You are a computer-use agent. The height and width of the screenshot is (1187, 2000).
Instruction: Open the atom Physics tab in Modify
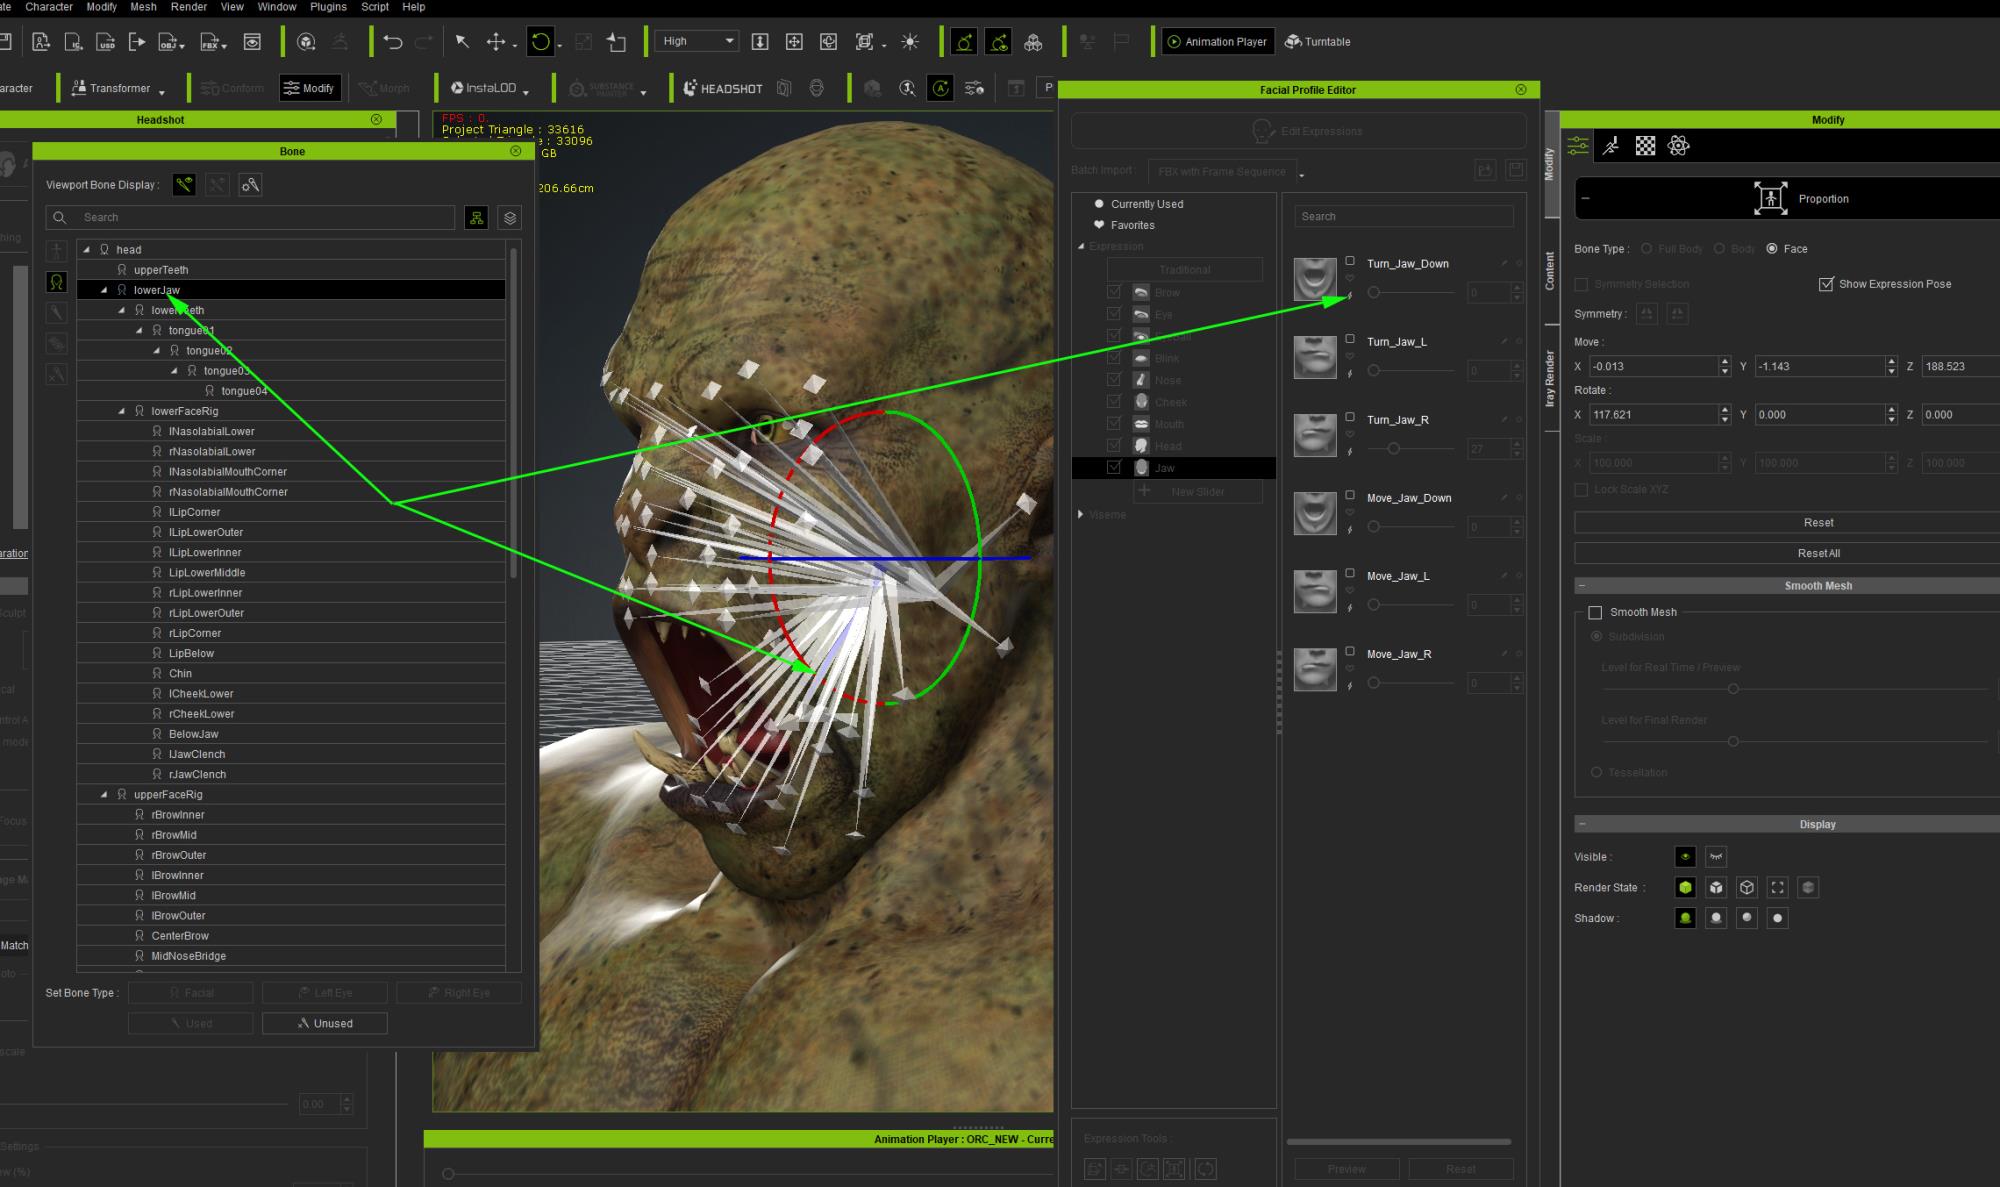tap(1679, 146)
